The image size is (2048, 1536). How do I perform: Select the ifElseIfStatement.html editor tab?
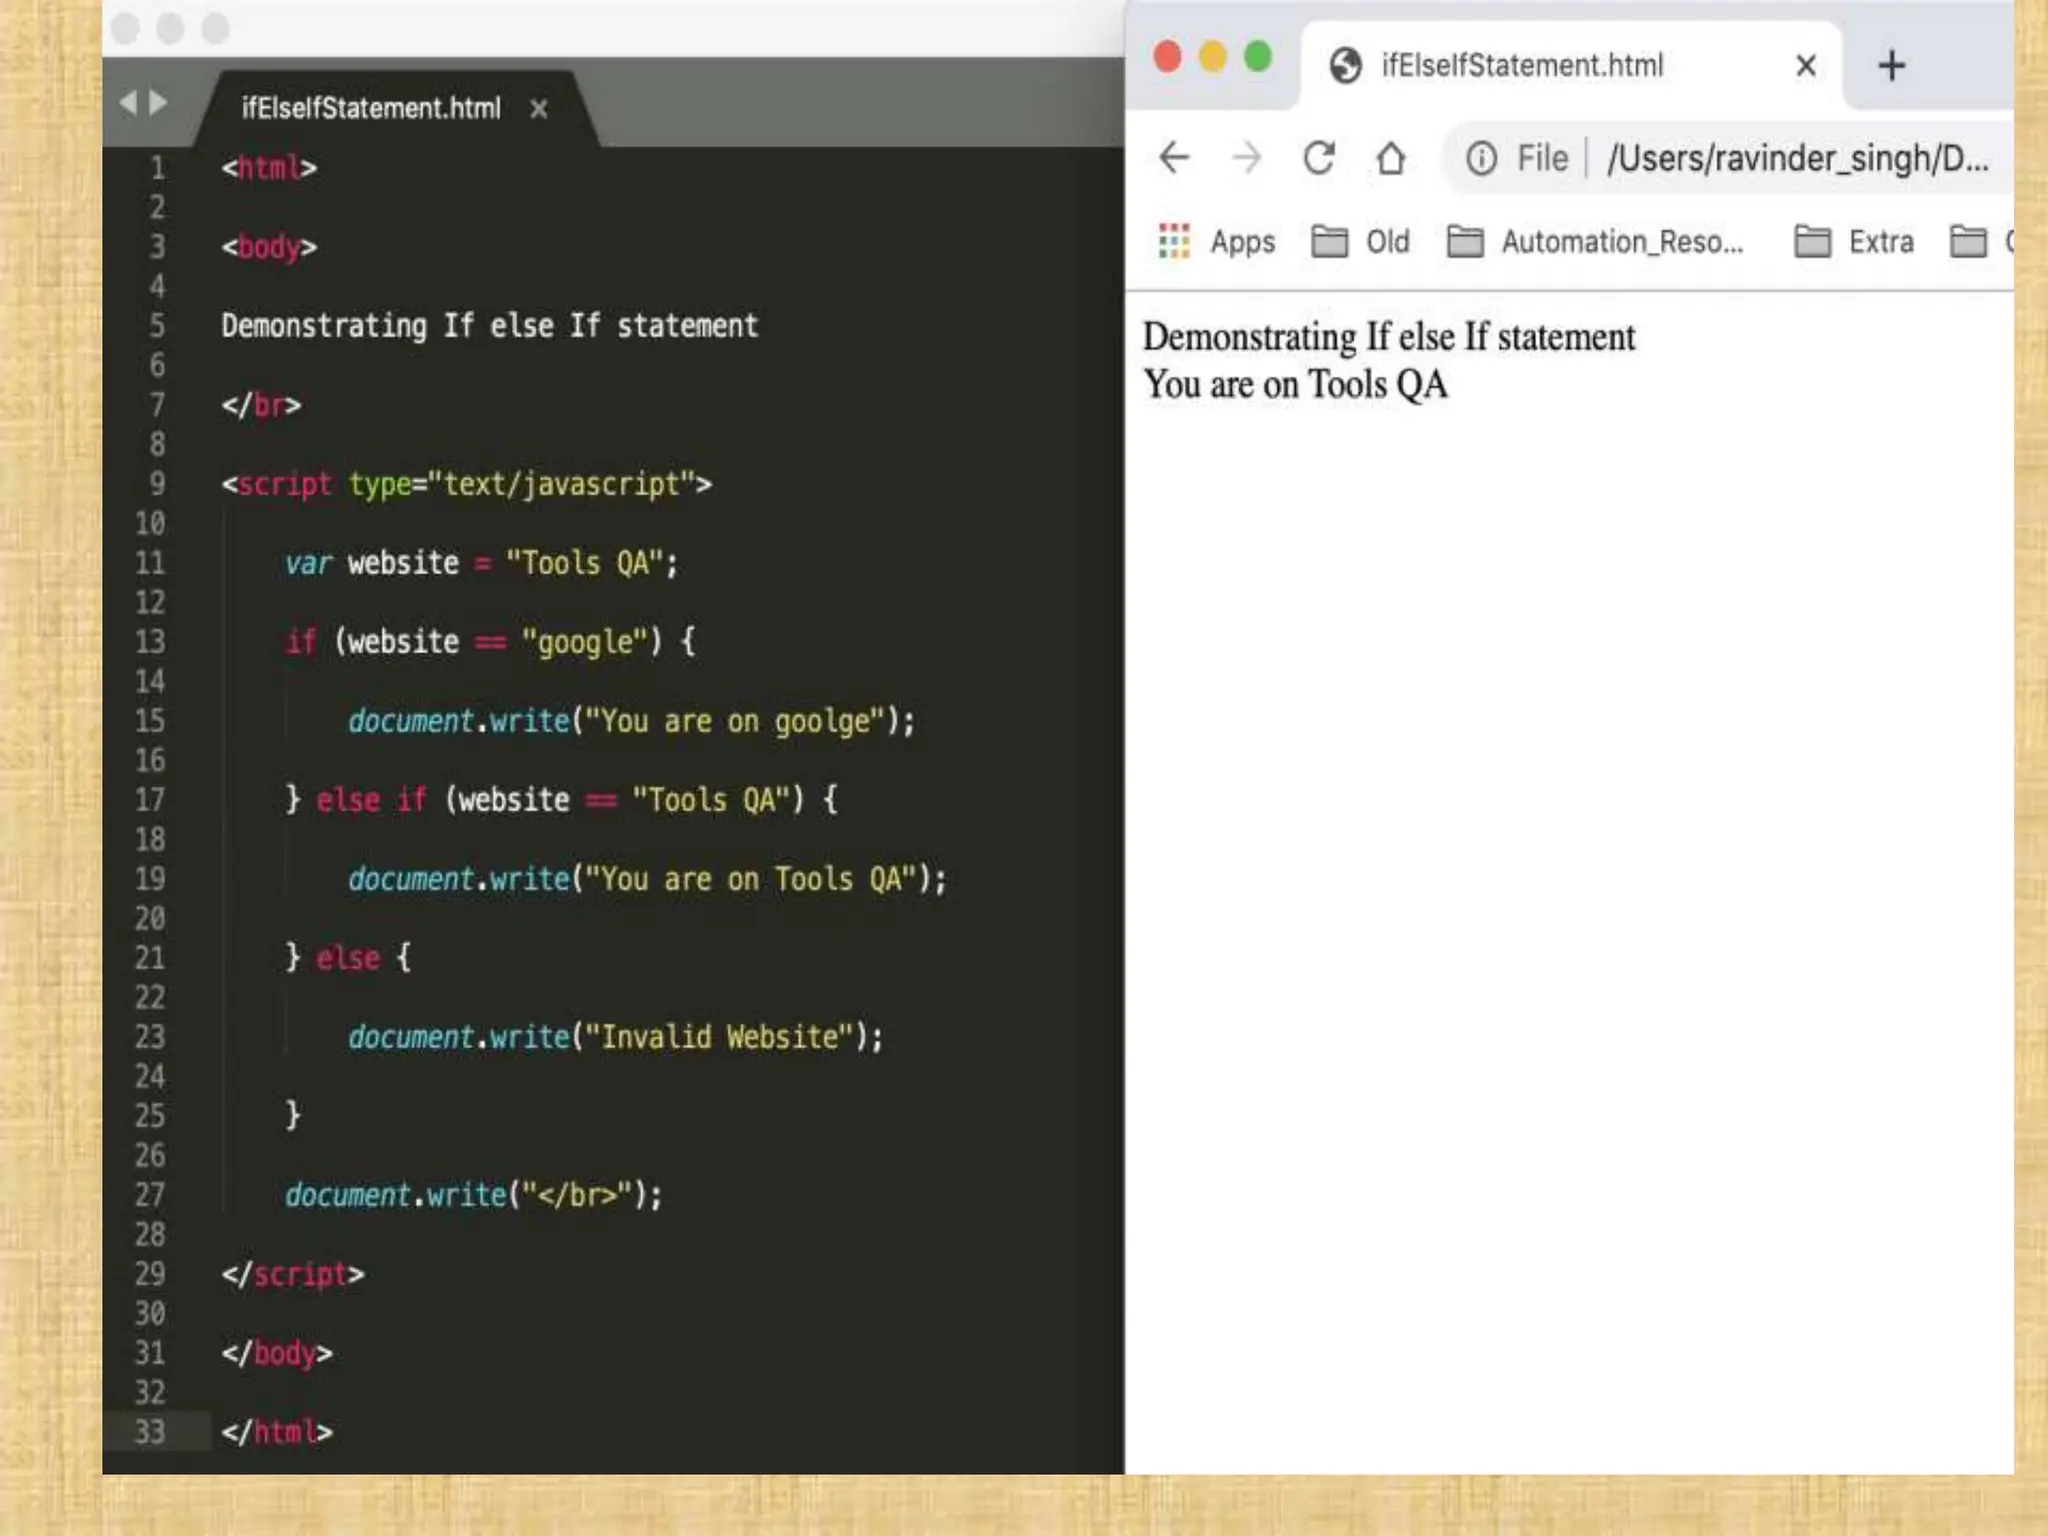(x=371, y=108)
